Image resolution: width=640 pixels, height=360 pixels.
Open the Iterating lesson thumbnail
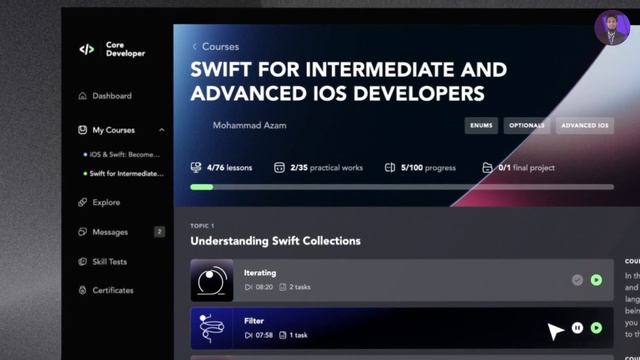pyautogui.click(x=212, y=280)
